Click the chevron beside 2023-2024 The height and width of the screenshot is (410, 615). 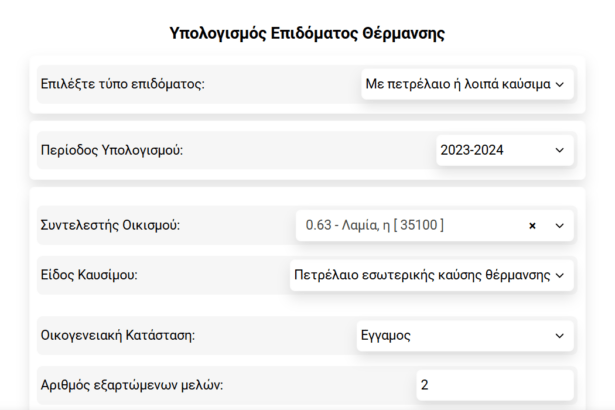pyautogui.click(x=559, y=151)
